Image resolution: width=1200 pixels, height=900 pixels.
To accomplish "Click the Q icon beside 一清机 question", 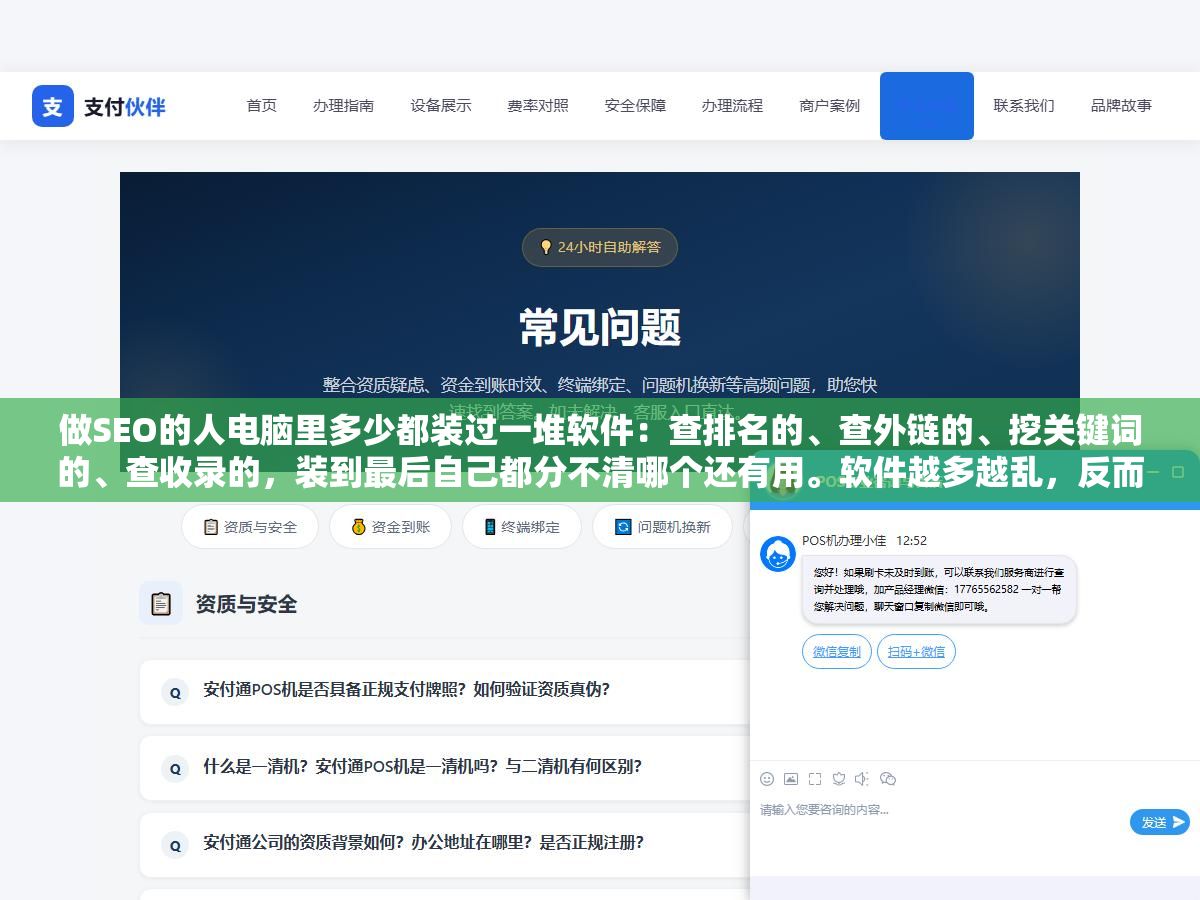I will point(175,769).
